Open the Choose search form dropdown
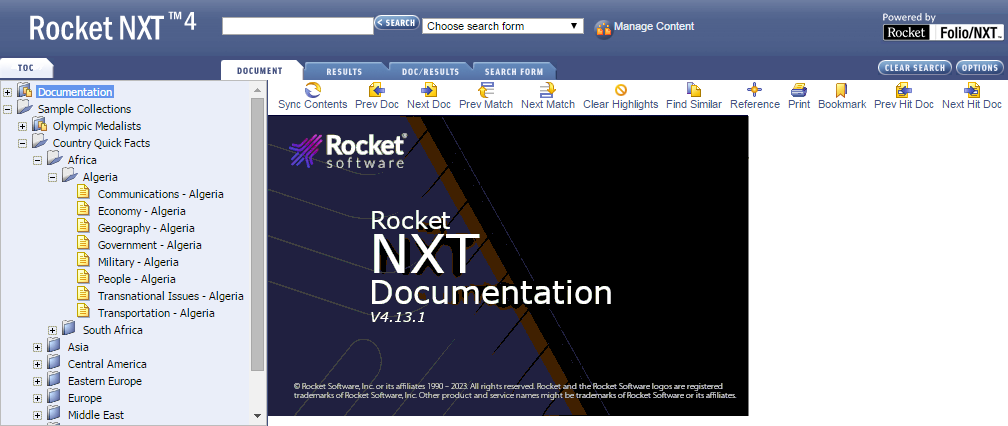1008x426 pixels. point(503,26)
